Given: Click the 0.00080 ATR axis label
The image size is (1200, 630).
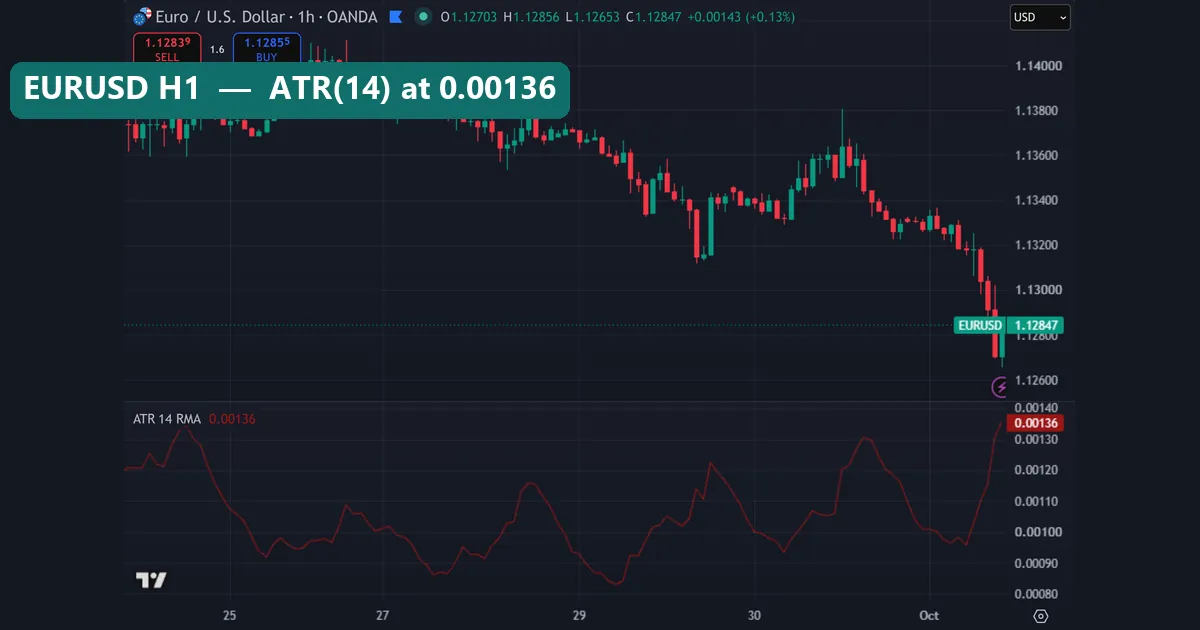Looking at the screenshot, I should pyautogui.click(x=1037, y=594).
